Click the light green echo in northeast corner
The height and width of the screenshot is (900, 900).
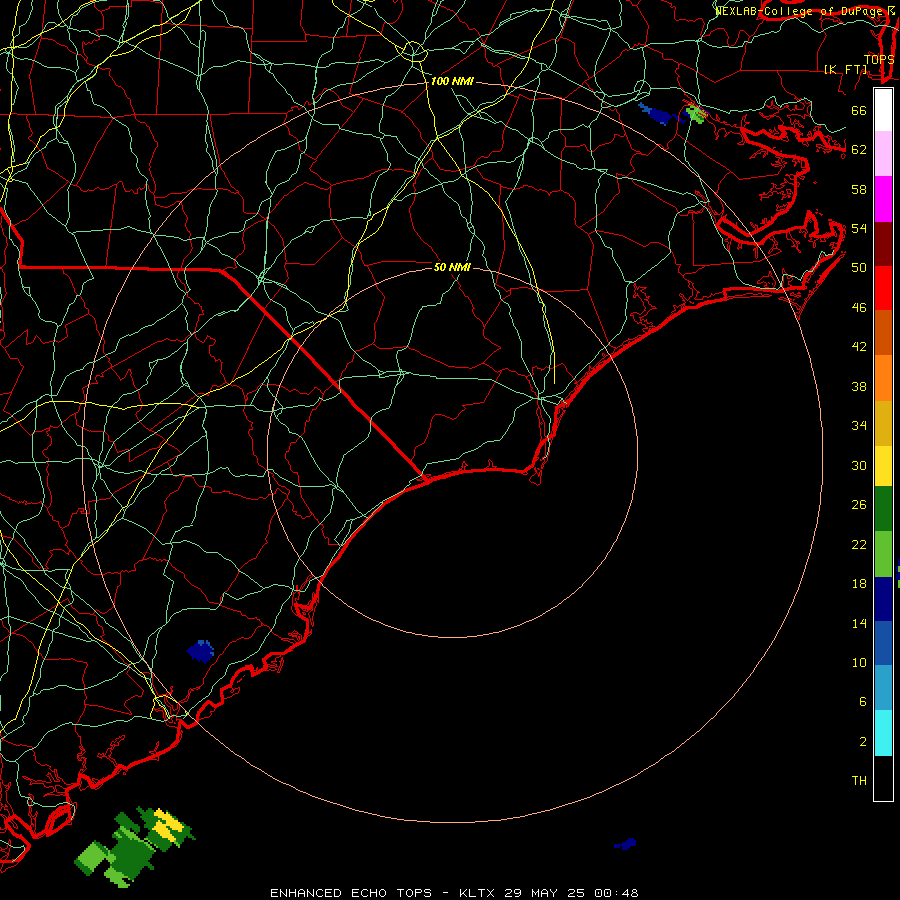pos(696,114)
